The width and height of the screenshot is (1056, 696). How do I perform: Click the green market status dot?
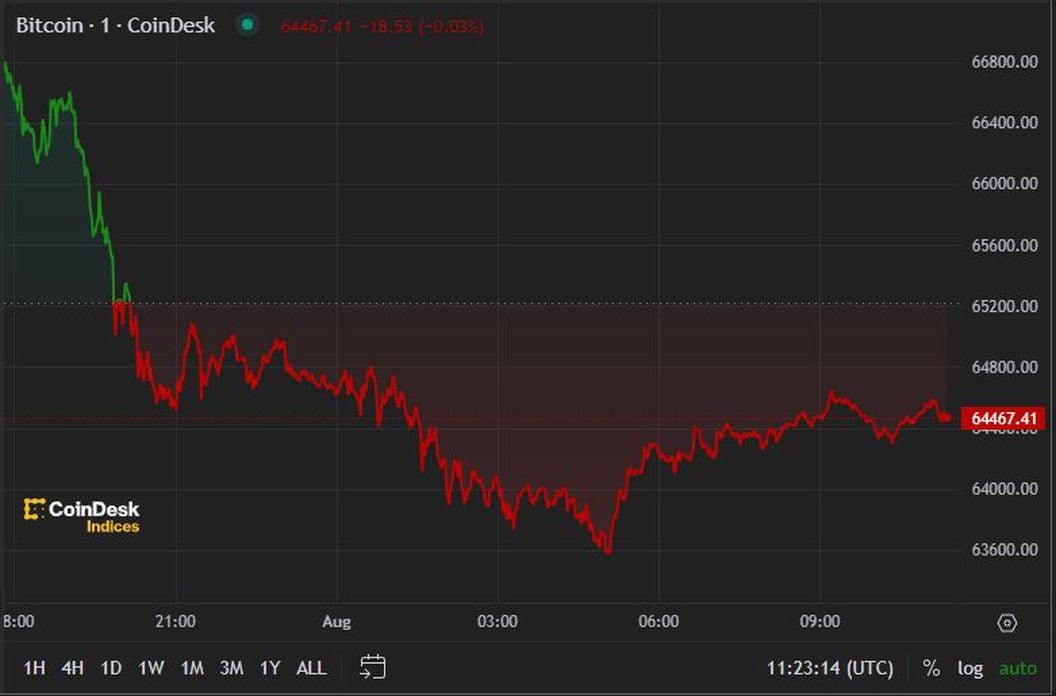coord(247,25)
